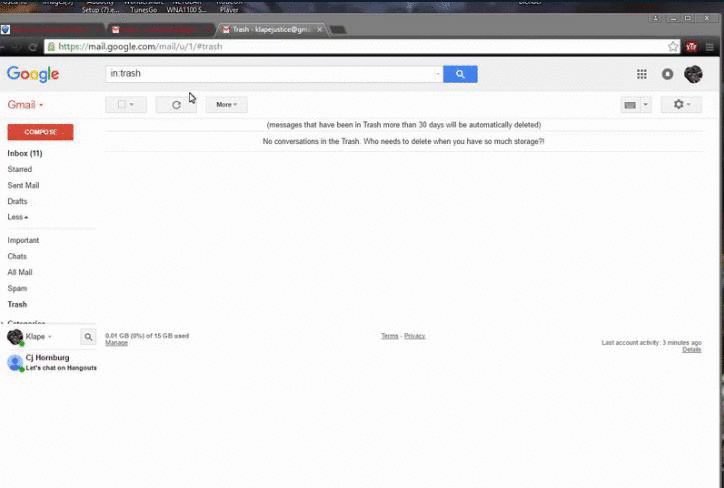Open input tools dropdown arrow
Screen dimensions: 724x488
[x=646, y=105]
